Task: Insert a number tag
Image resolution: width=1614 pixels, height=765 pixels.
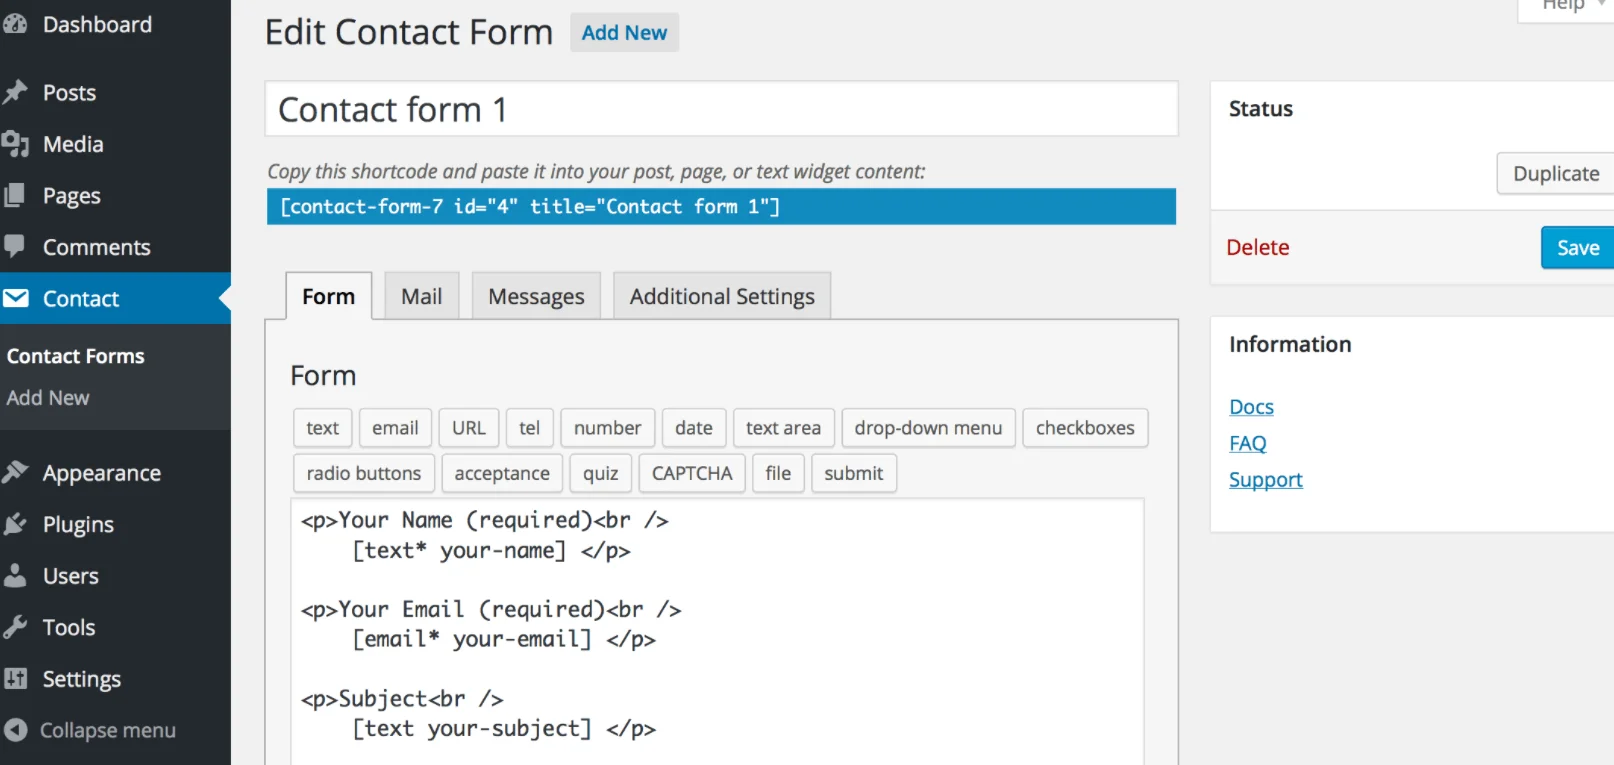Action: pyautogui.click(x=608, y=428)
